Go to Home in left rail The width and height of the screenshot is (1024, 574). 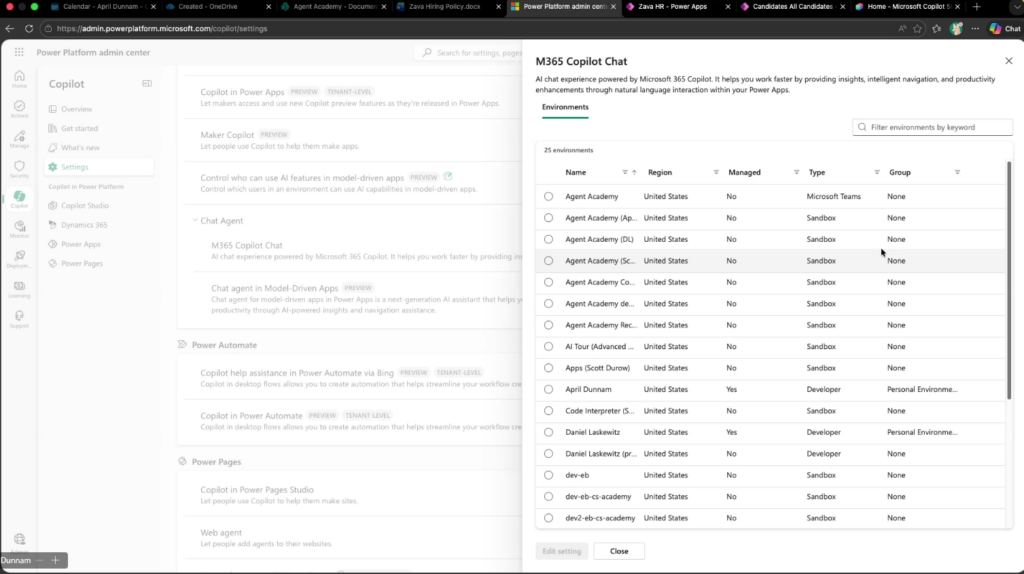tap(19, 79)
